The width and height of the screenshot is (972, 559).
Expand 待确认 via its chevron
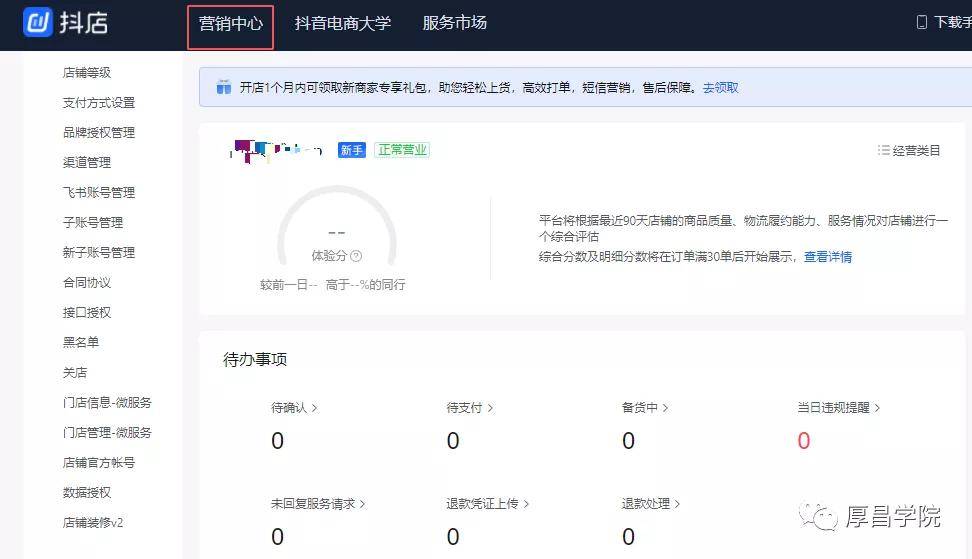point(315,408)
